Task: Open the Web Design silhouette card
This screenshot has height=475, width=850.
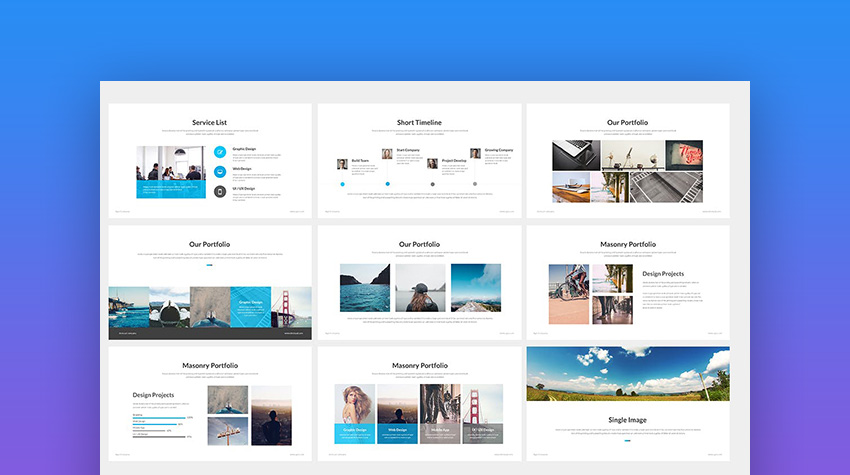Action: [397, 414]
